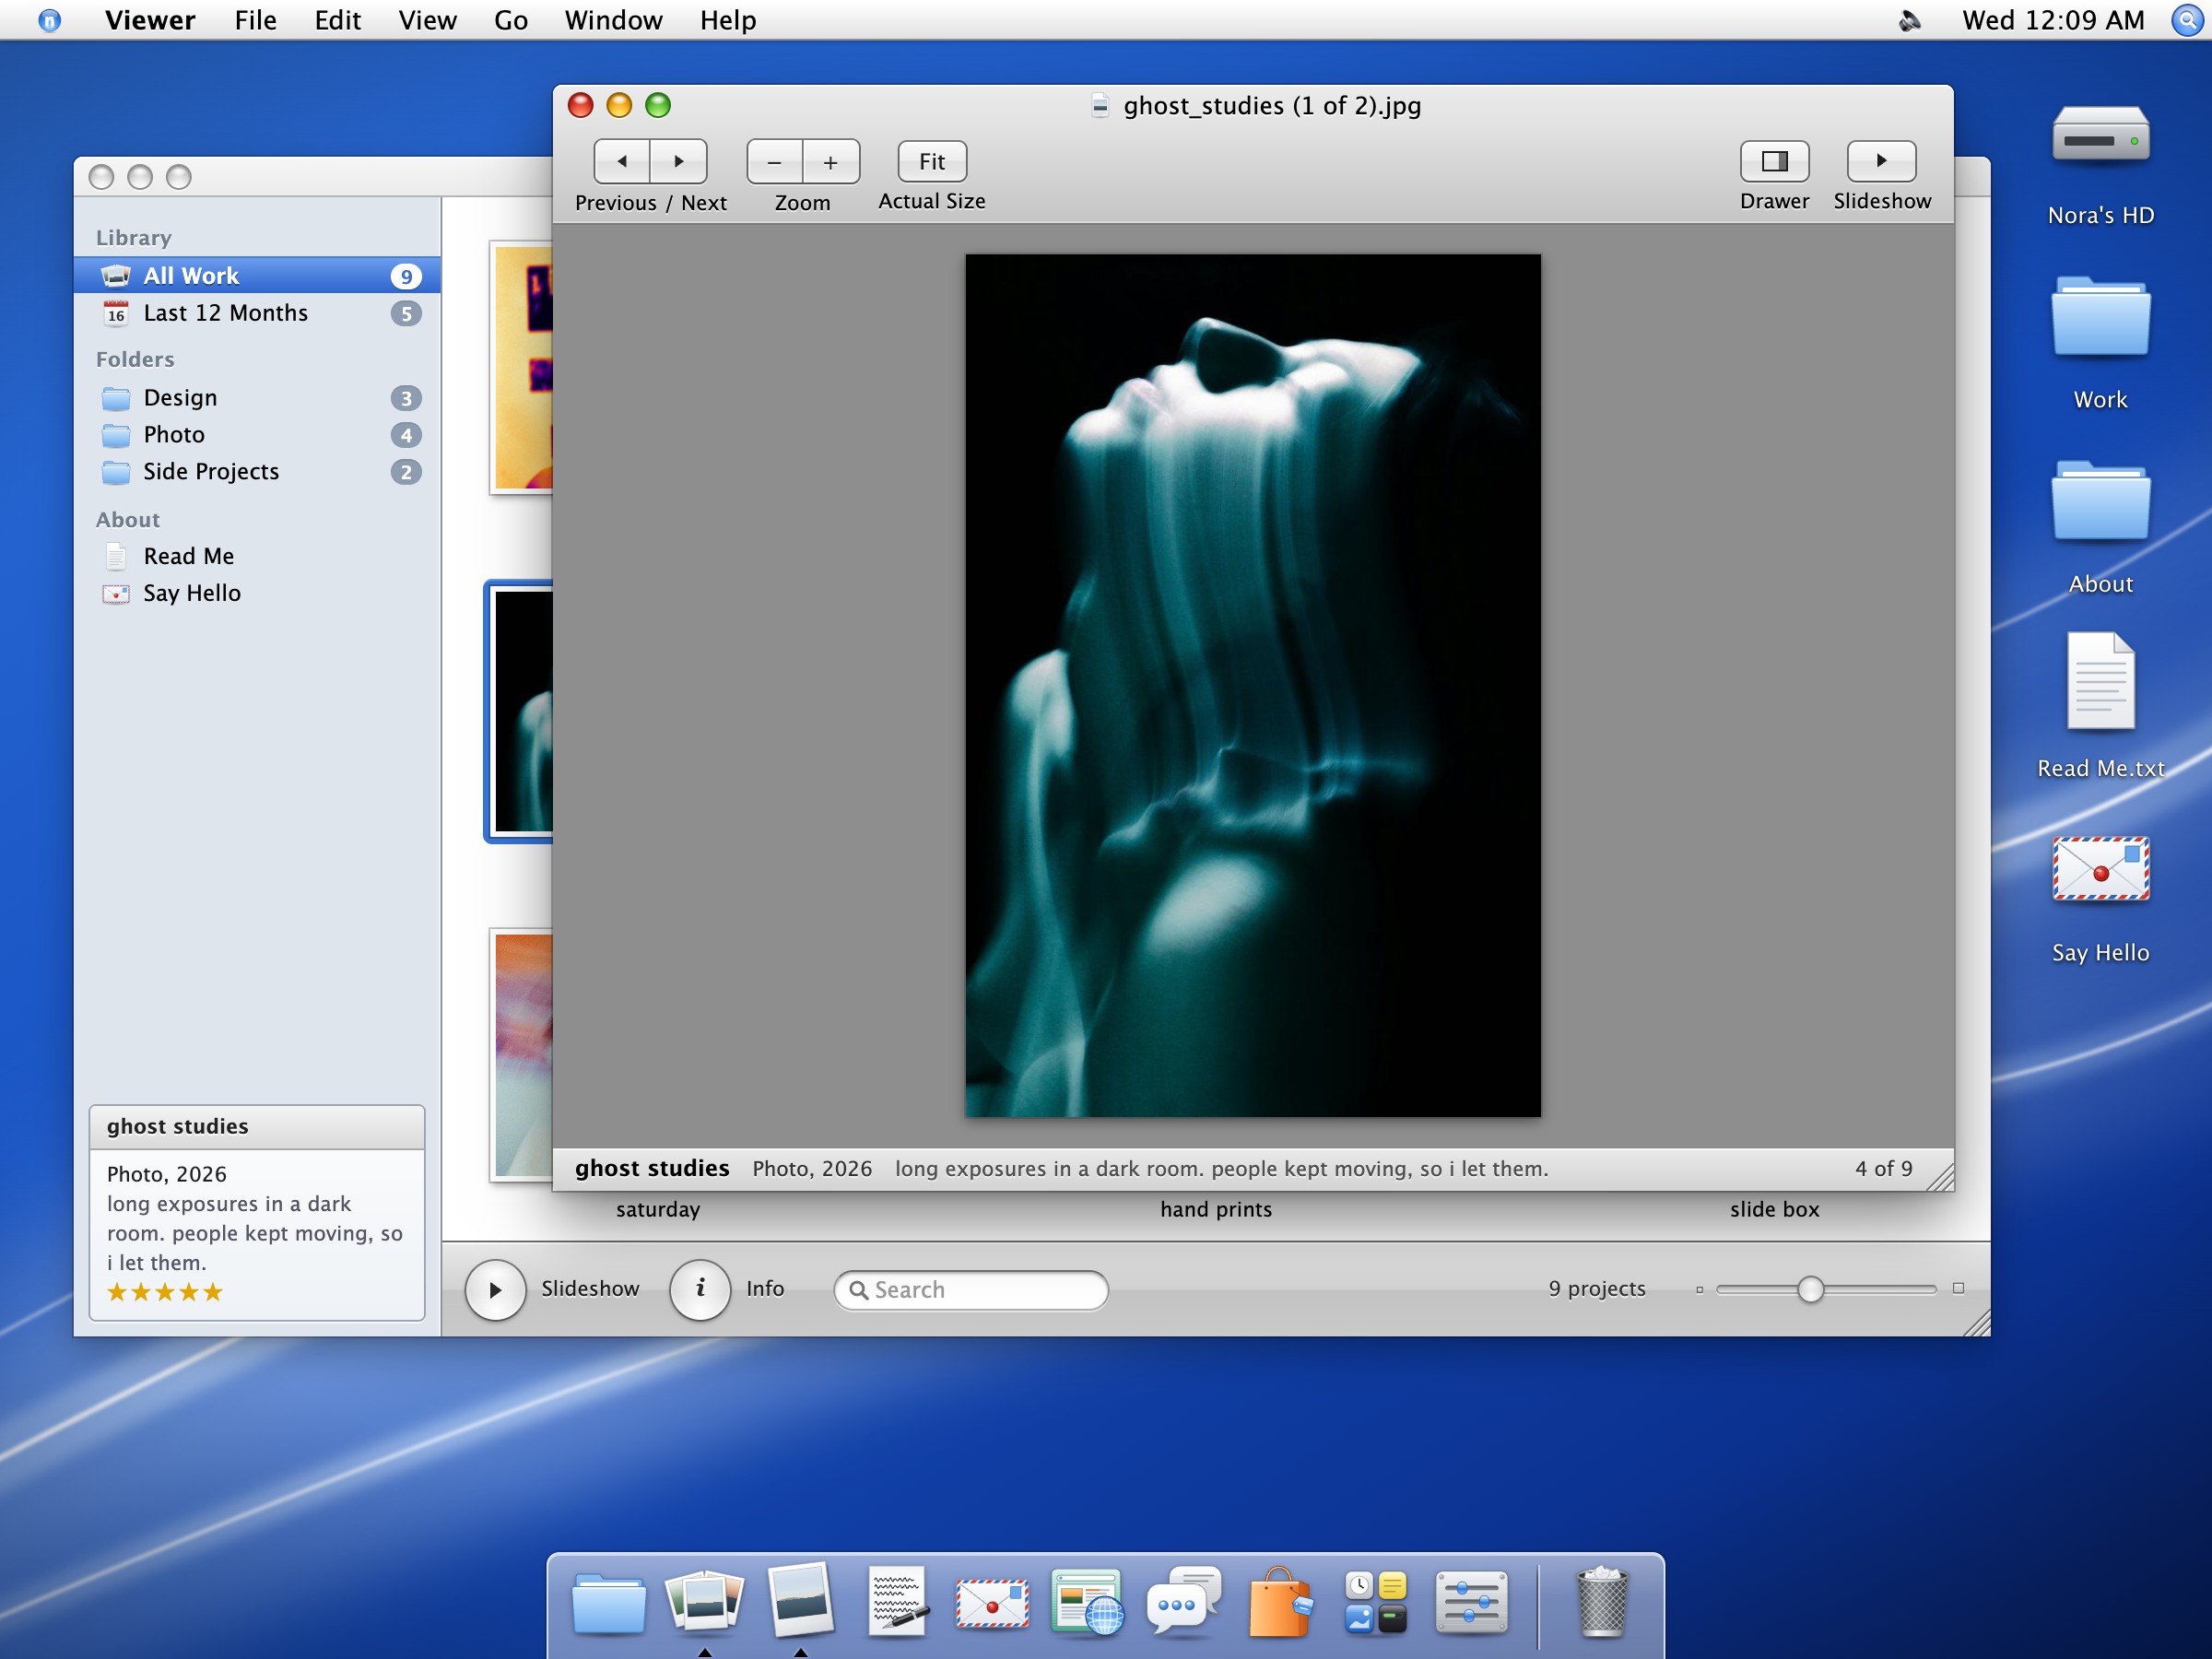
Task: Select Last 12 Months in the sidebar
Action: point(257,313)
